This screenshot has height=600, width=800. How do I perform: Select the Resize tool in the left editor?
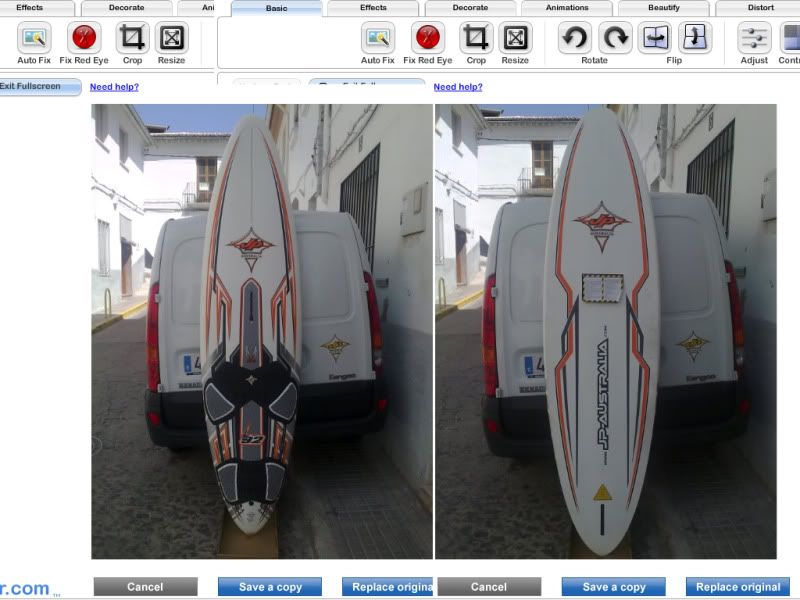[171, 38]
